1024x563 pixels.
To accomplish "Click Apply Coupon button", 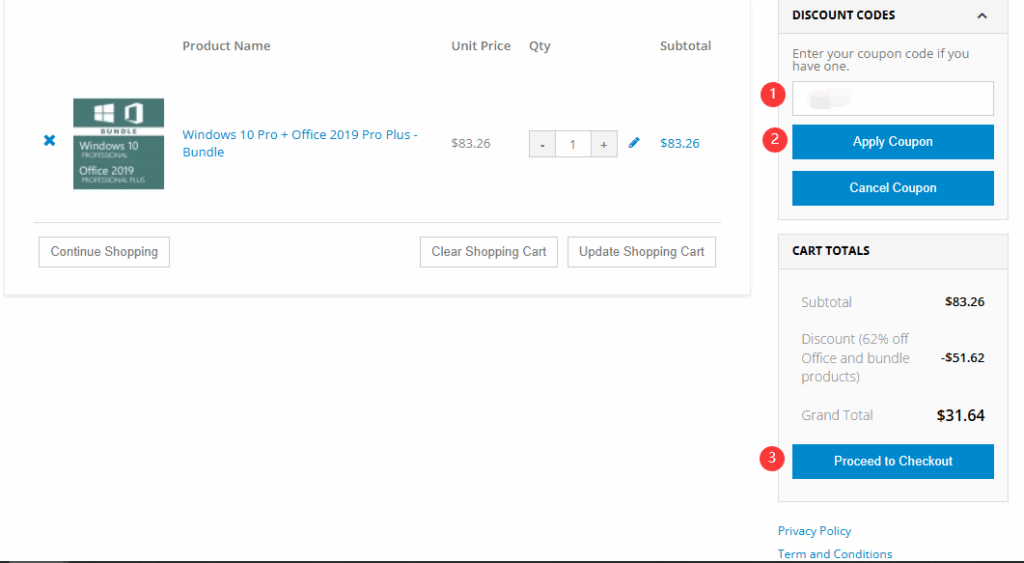I will [x=893, y=142].
